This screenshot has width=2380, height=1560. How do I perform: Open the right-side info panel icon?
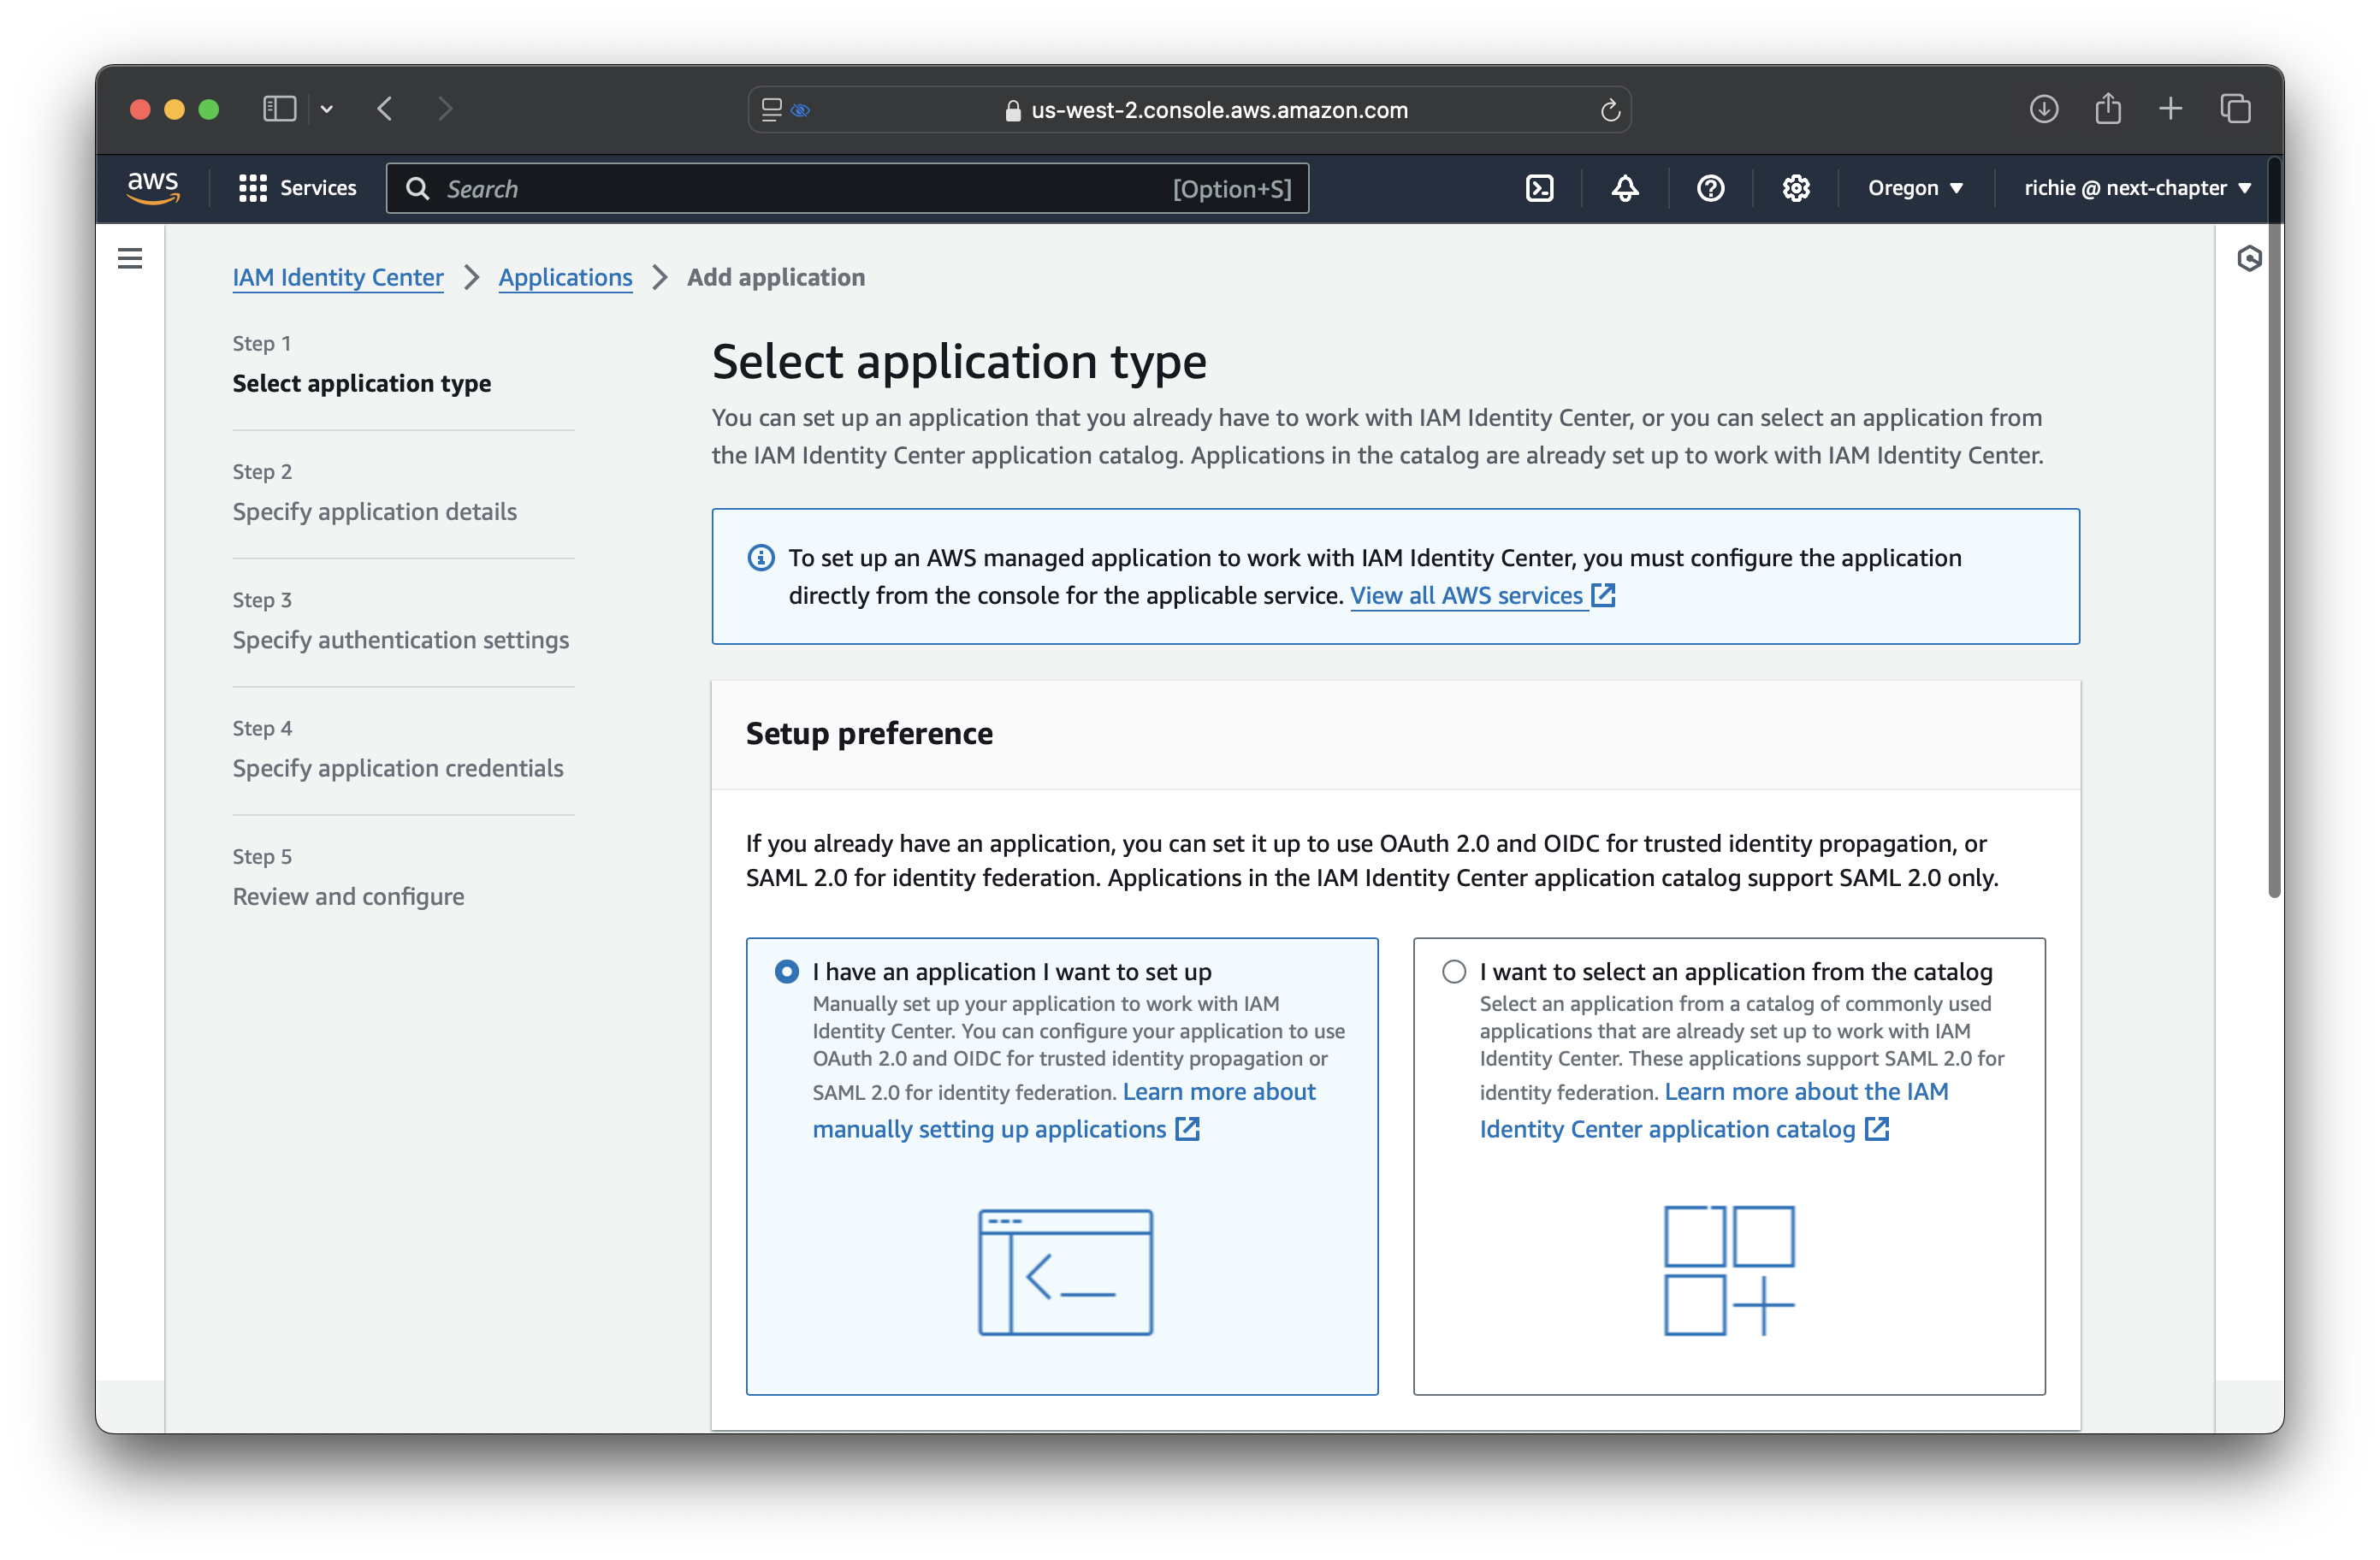click(x=2249, y=259)
